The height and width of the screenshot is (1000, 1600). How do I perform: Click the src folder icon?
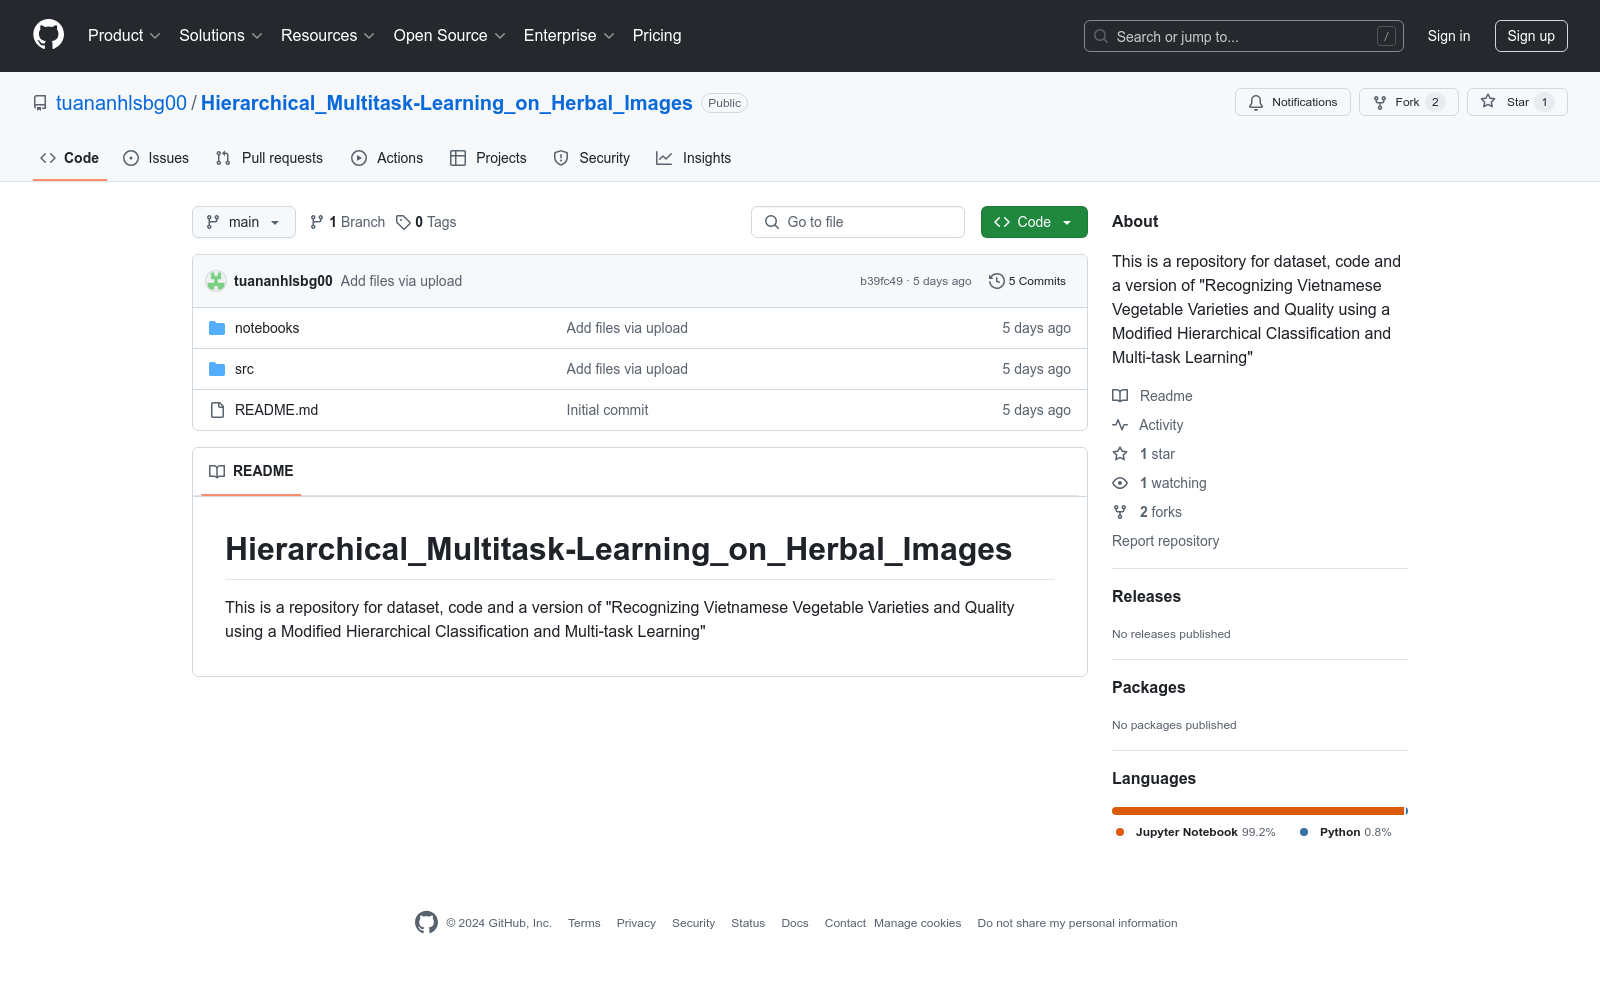coord(217,369)
